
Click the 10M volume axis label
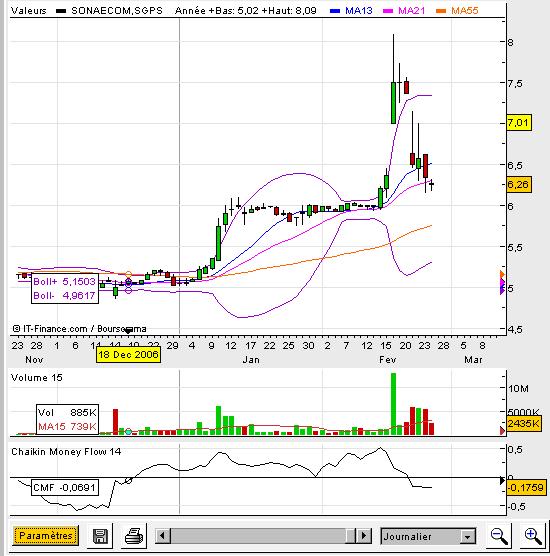pos(518,389)
